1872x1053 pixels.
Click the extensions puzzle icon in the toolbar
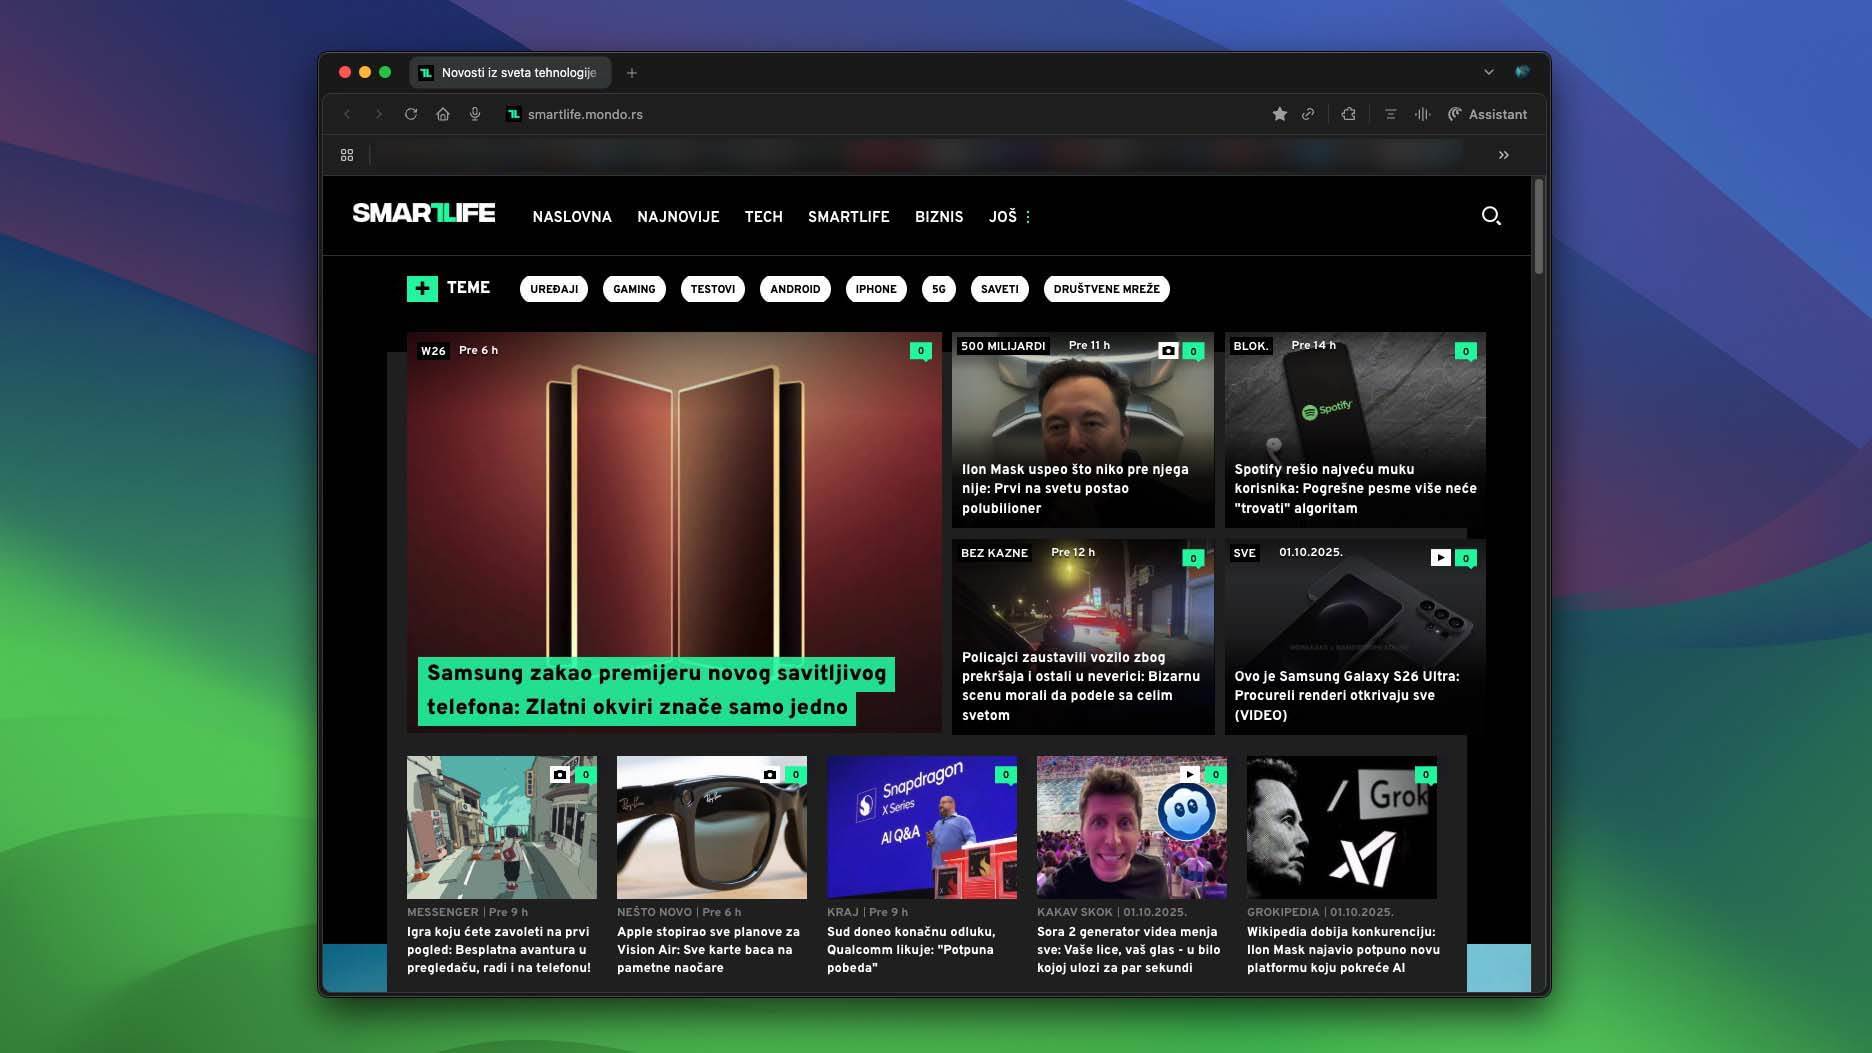click(1348, 114)
